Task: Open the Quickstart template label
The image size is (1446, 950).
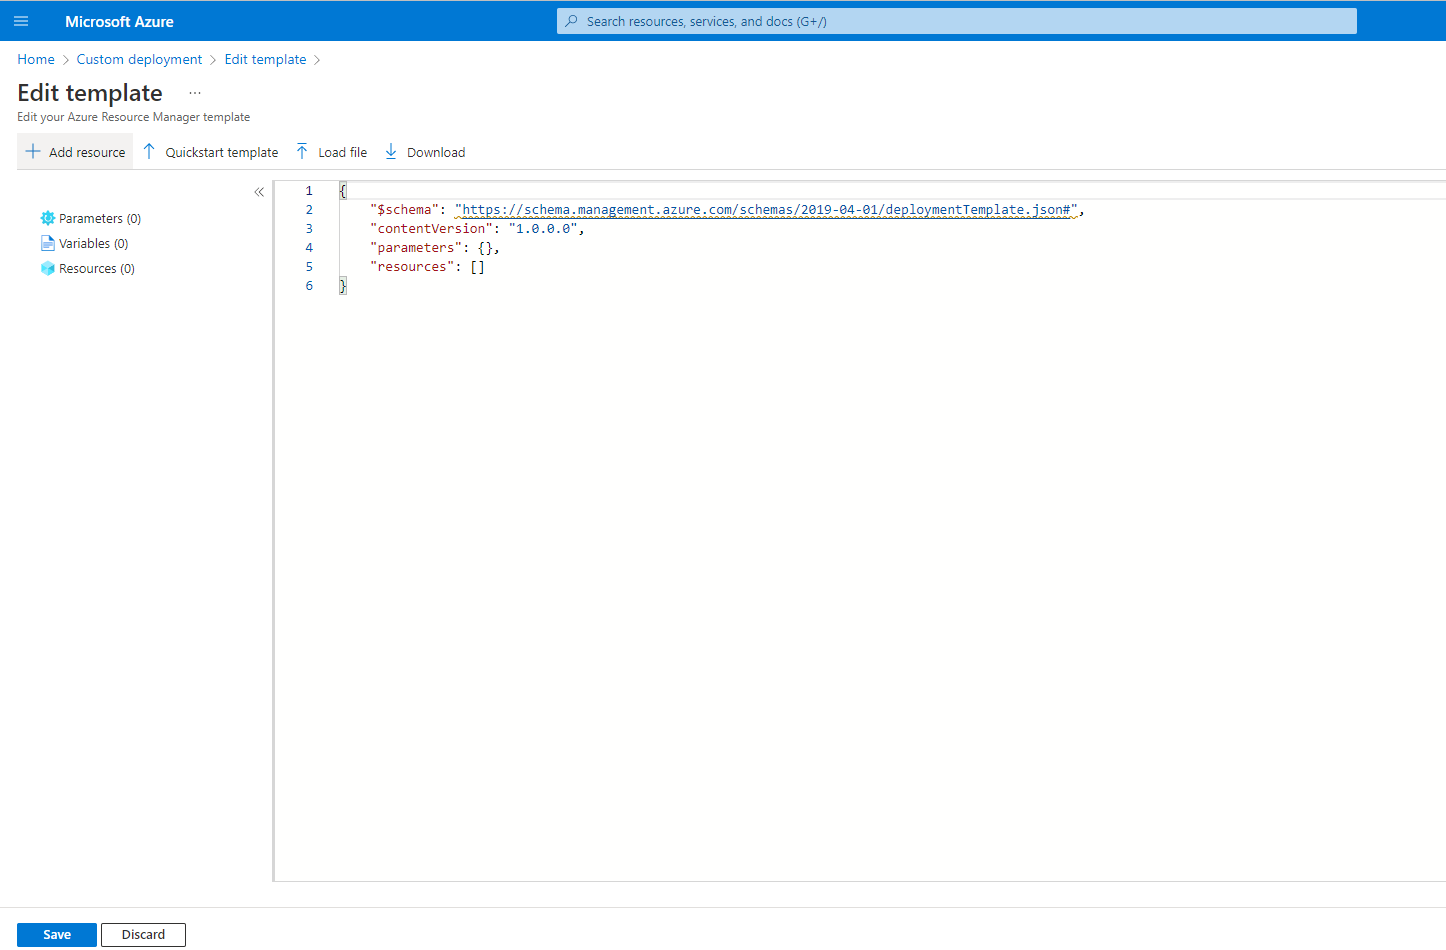Action: [x=222, y=152]
